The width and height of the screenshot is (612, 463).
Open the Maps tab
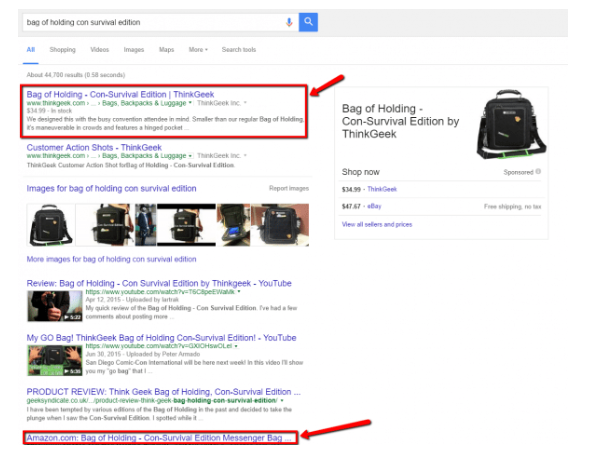[166, 49]
